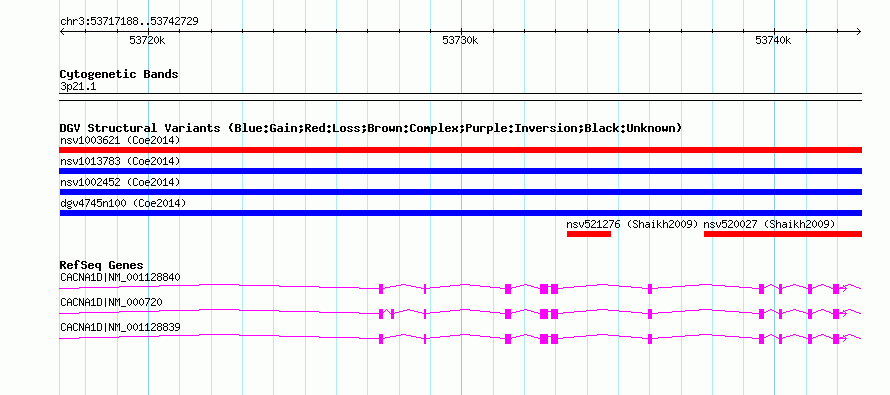890x395 pixels.
Task: Open the dgv4745n100 (Coe2014) label
Action: pyautogui.click(x=123, y=203)
